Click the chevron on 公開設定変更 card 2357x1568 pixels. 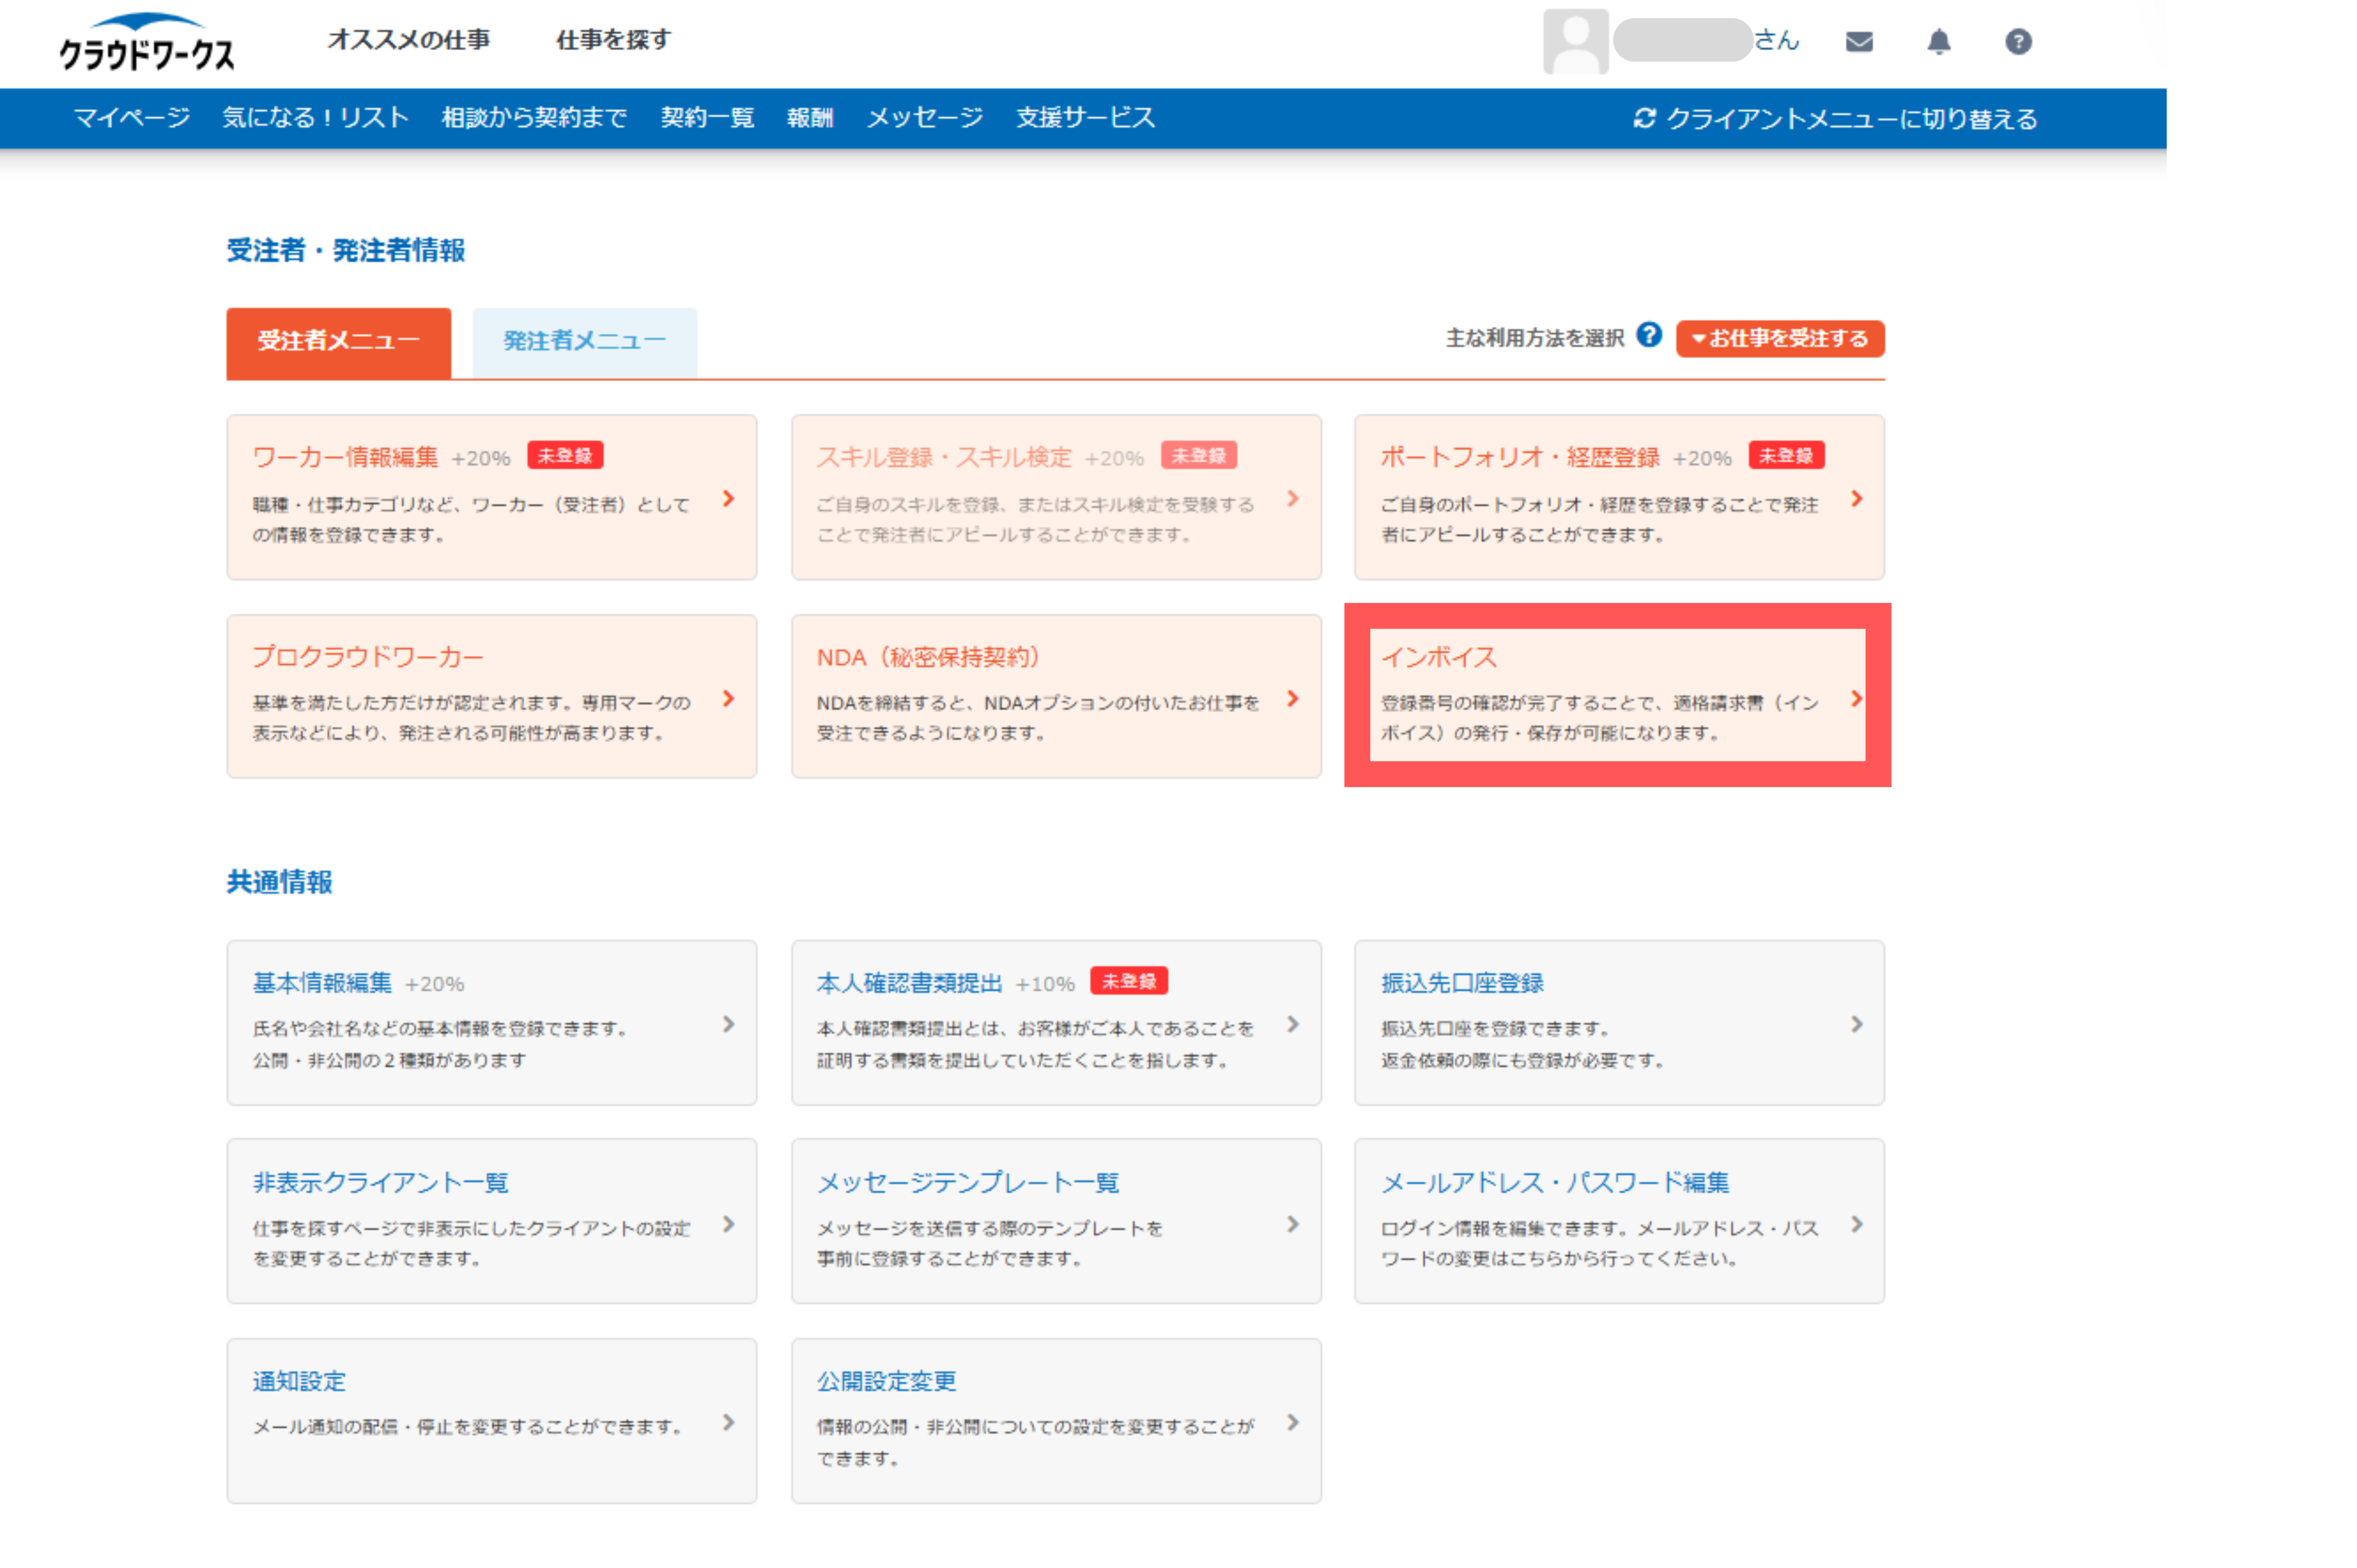pos(1292,1422)
